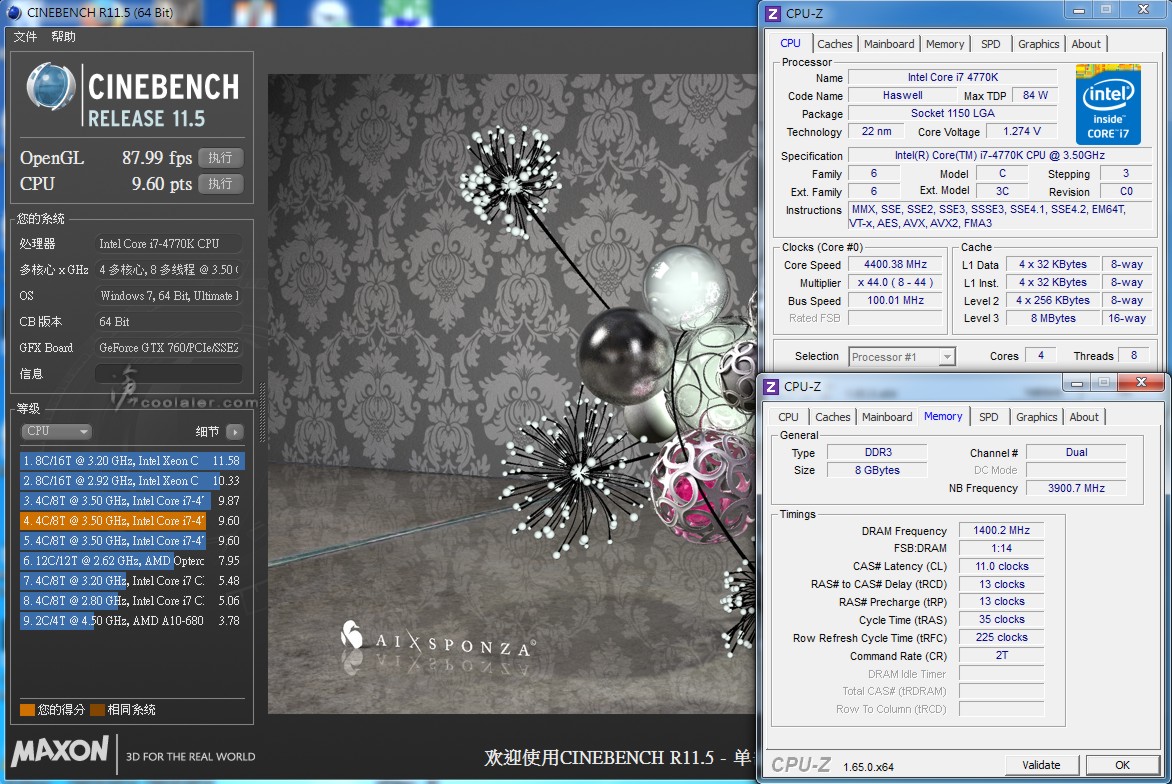Click the Multiplier value x 44.0
Image resolution: width=1172 pixels, height=784 pixels.
895,283
